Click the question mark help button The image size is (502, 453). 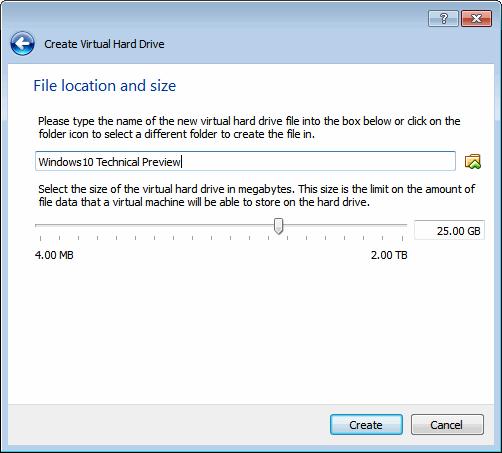tap(443, 18)
